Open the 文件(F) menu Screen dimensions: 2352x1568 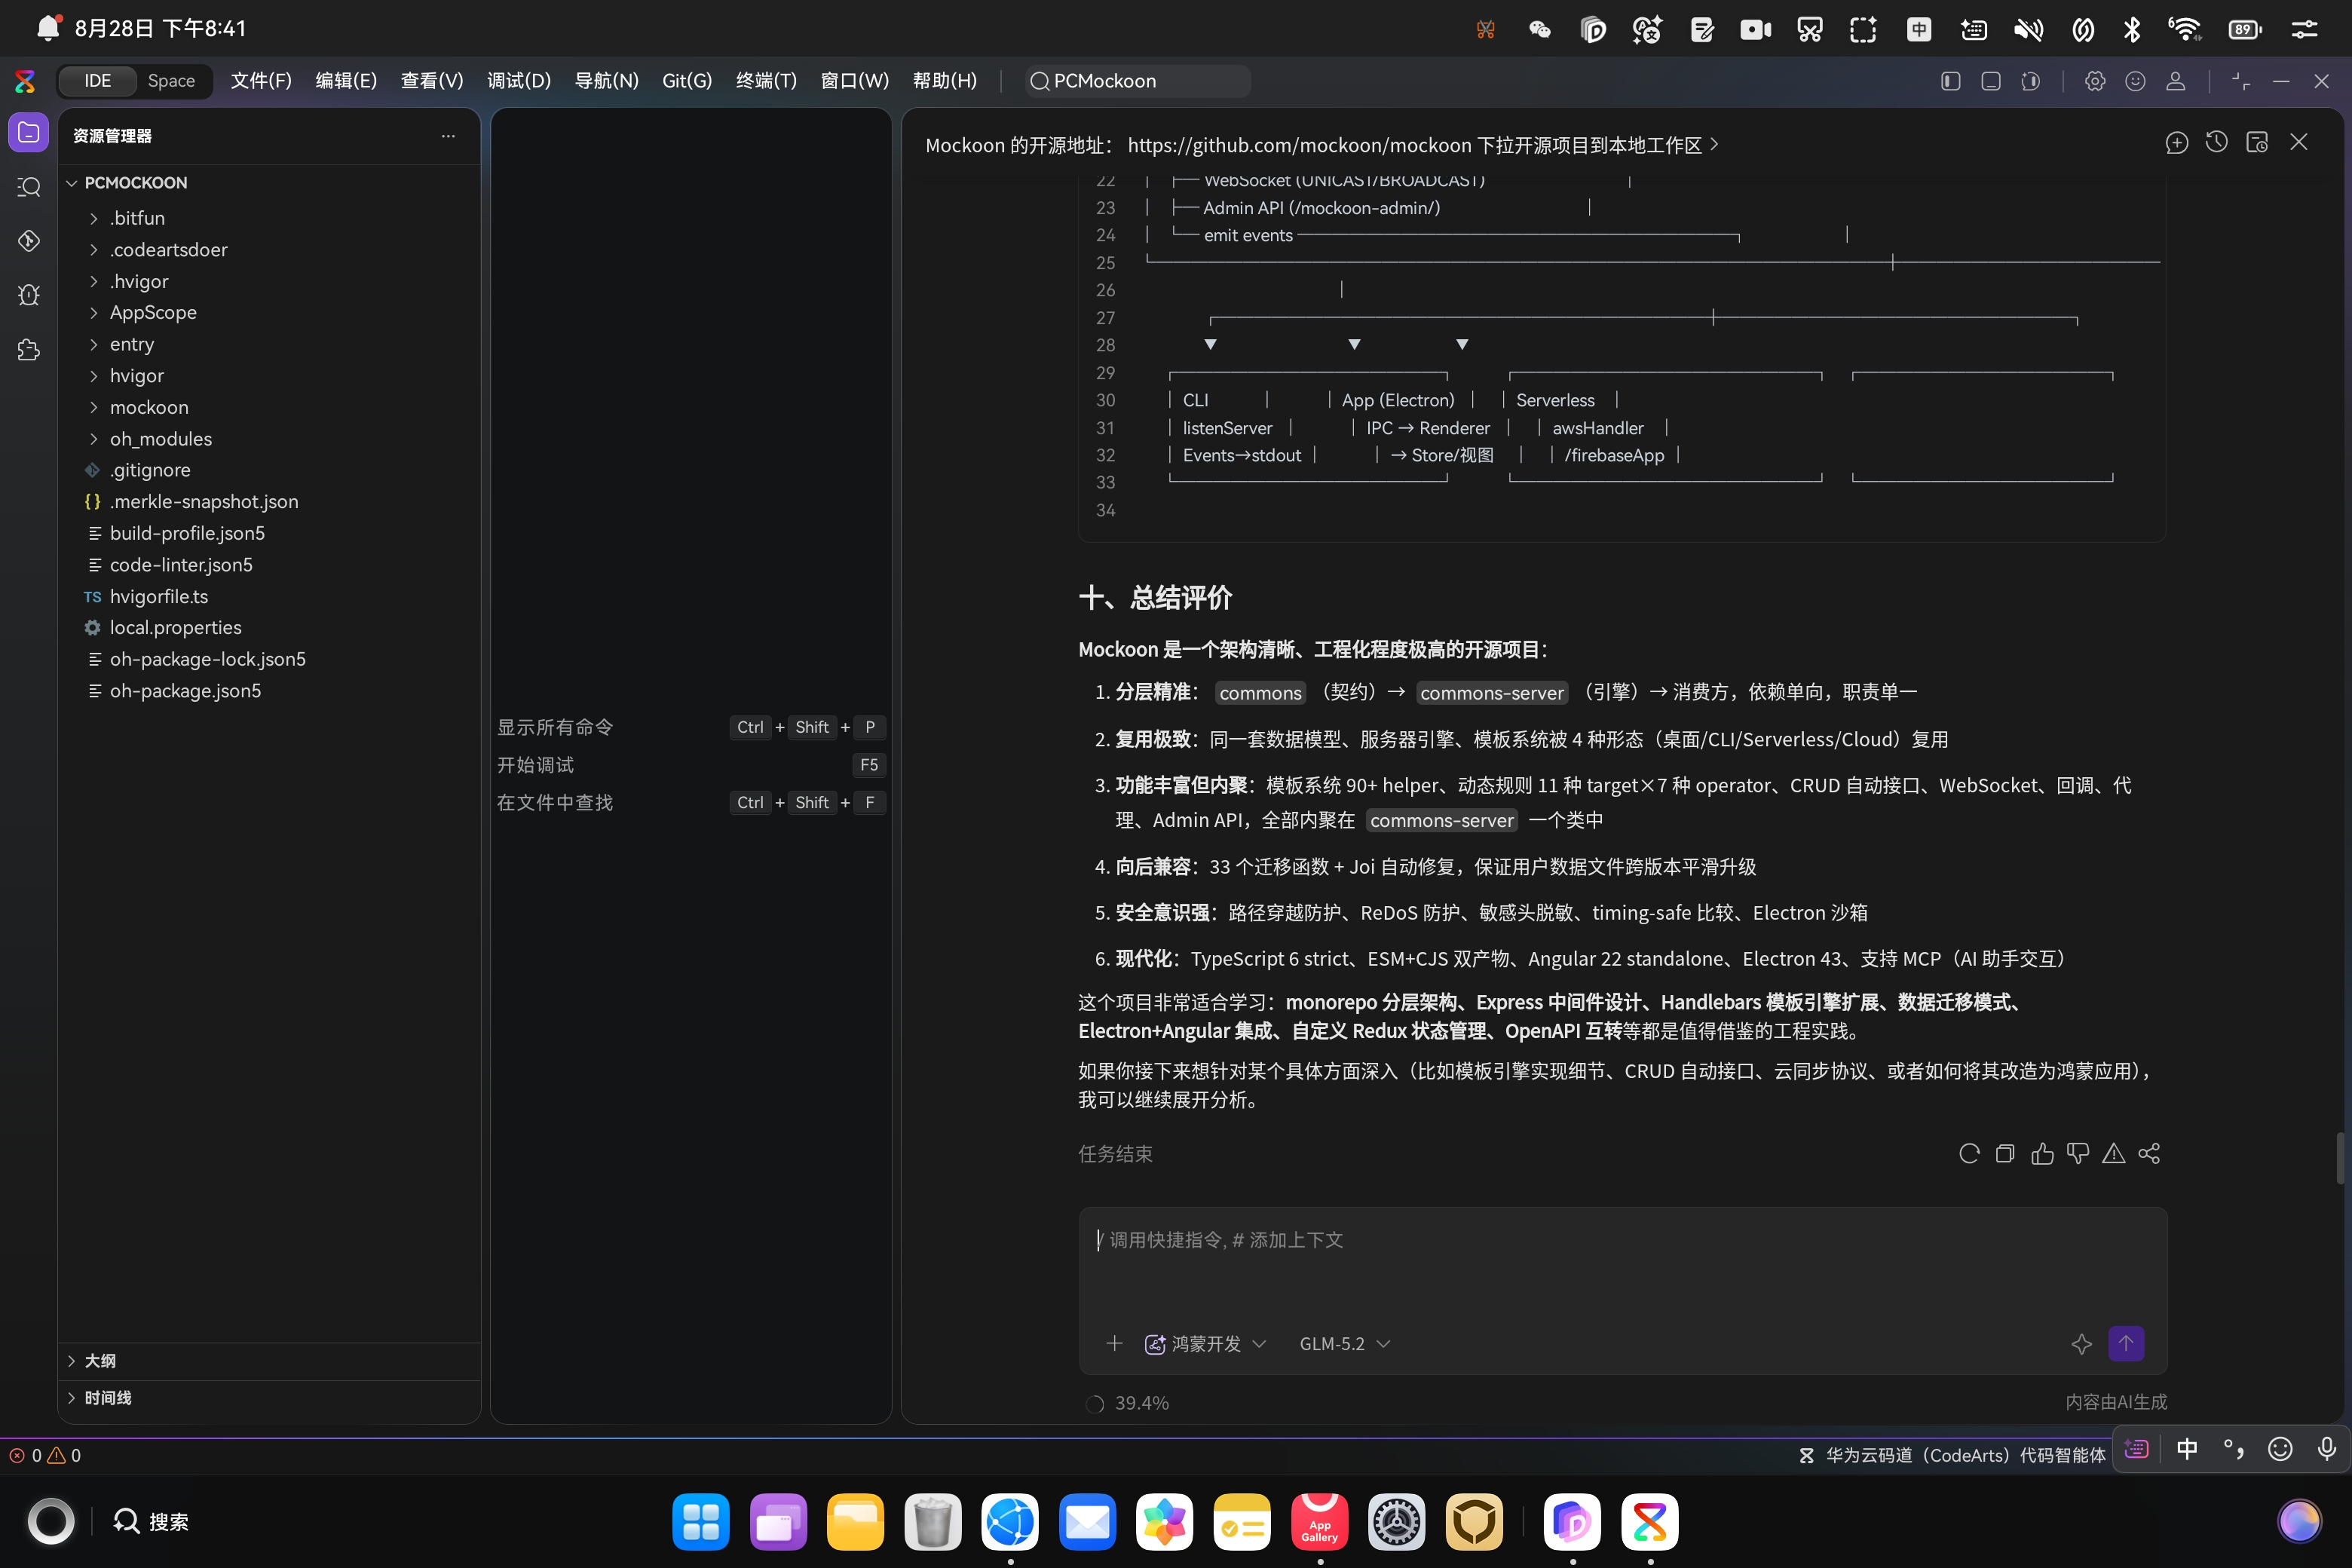261,81
